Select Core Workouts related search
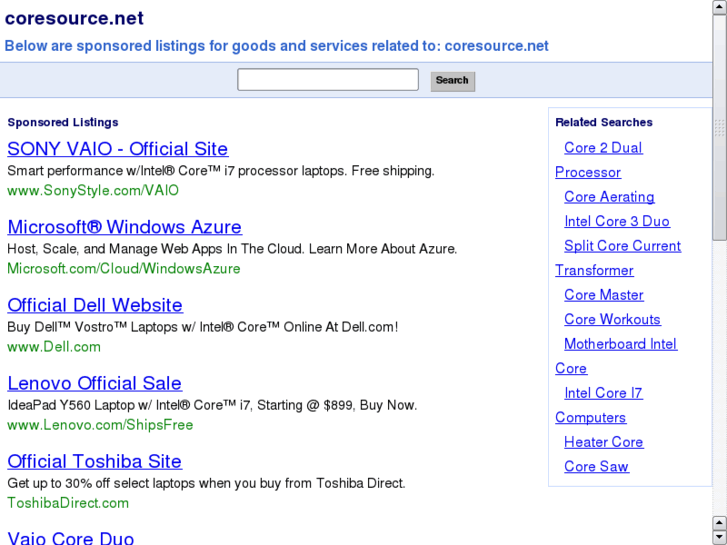The width and height of the screenshot is (727, 545). click(x=612, y=320)
